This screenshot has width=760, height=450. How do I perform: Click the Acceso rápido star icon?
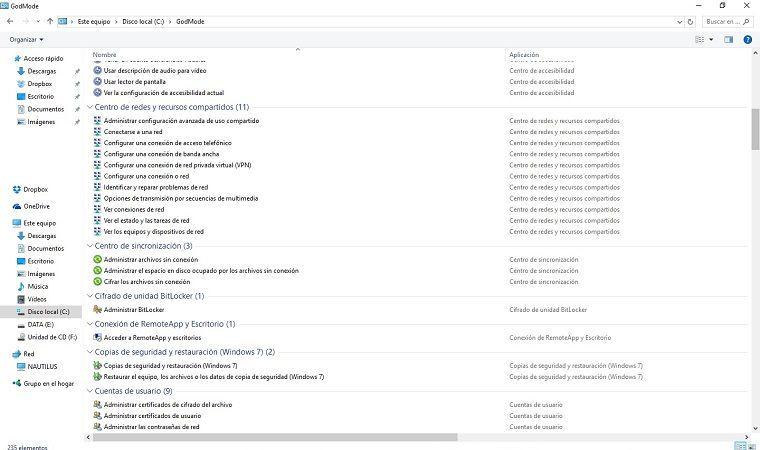(x=17, y=58)
